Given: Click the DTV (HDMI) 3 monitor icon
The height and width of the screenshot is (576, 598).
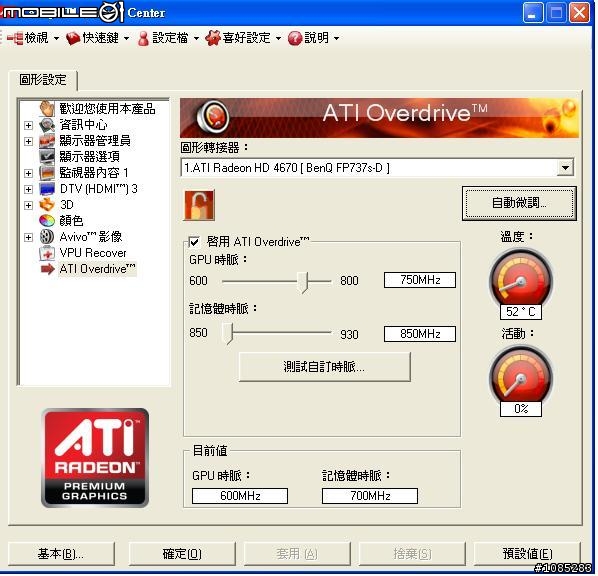Looking at the screenshot, I should pyautogui.click(x=47, y=189).
